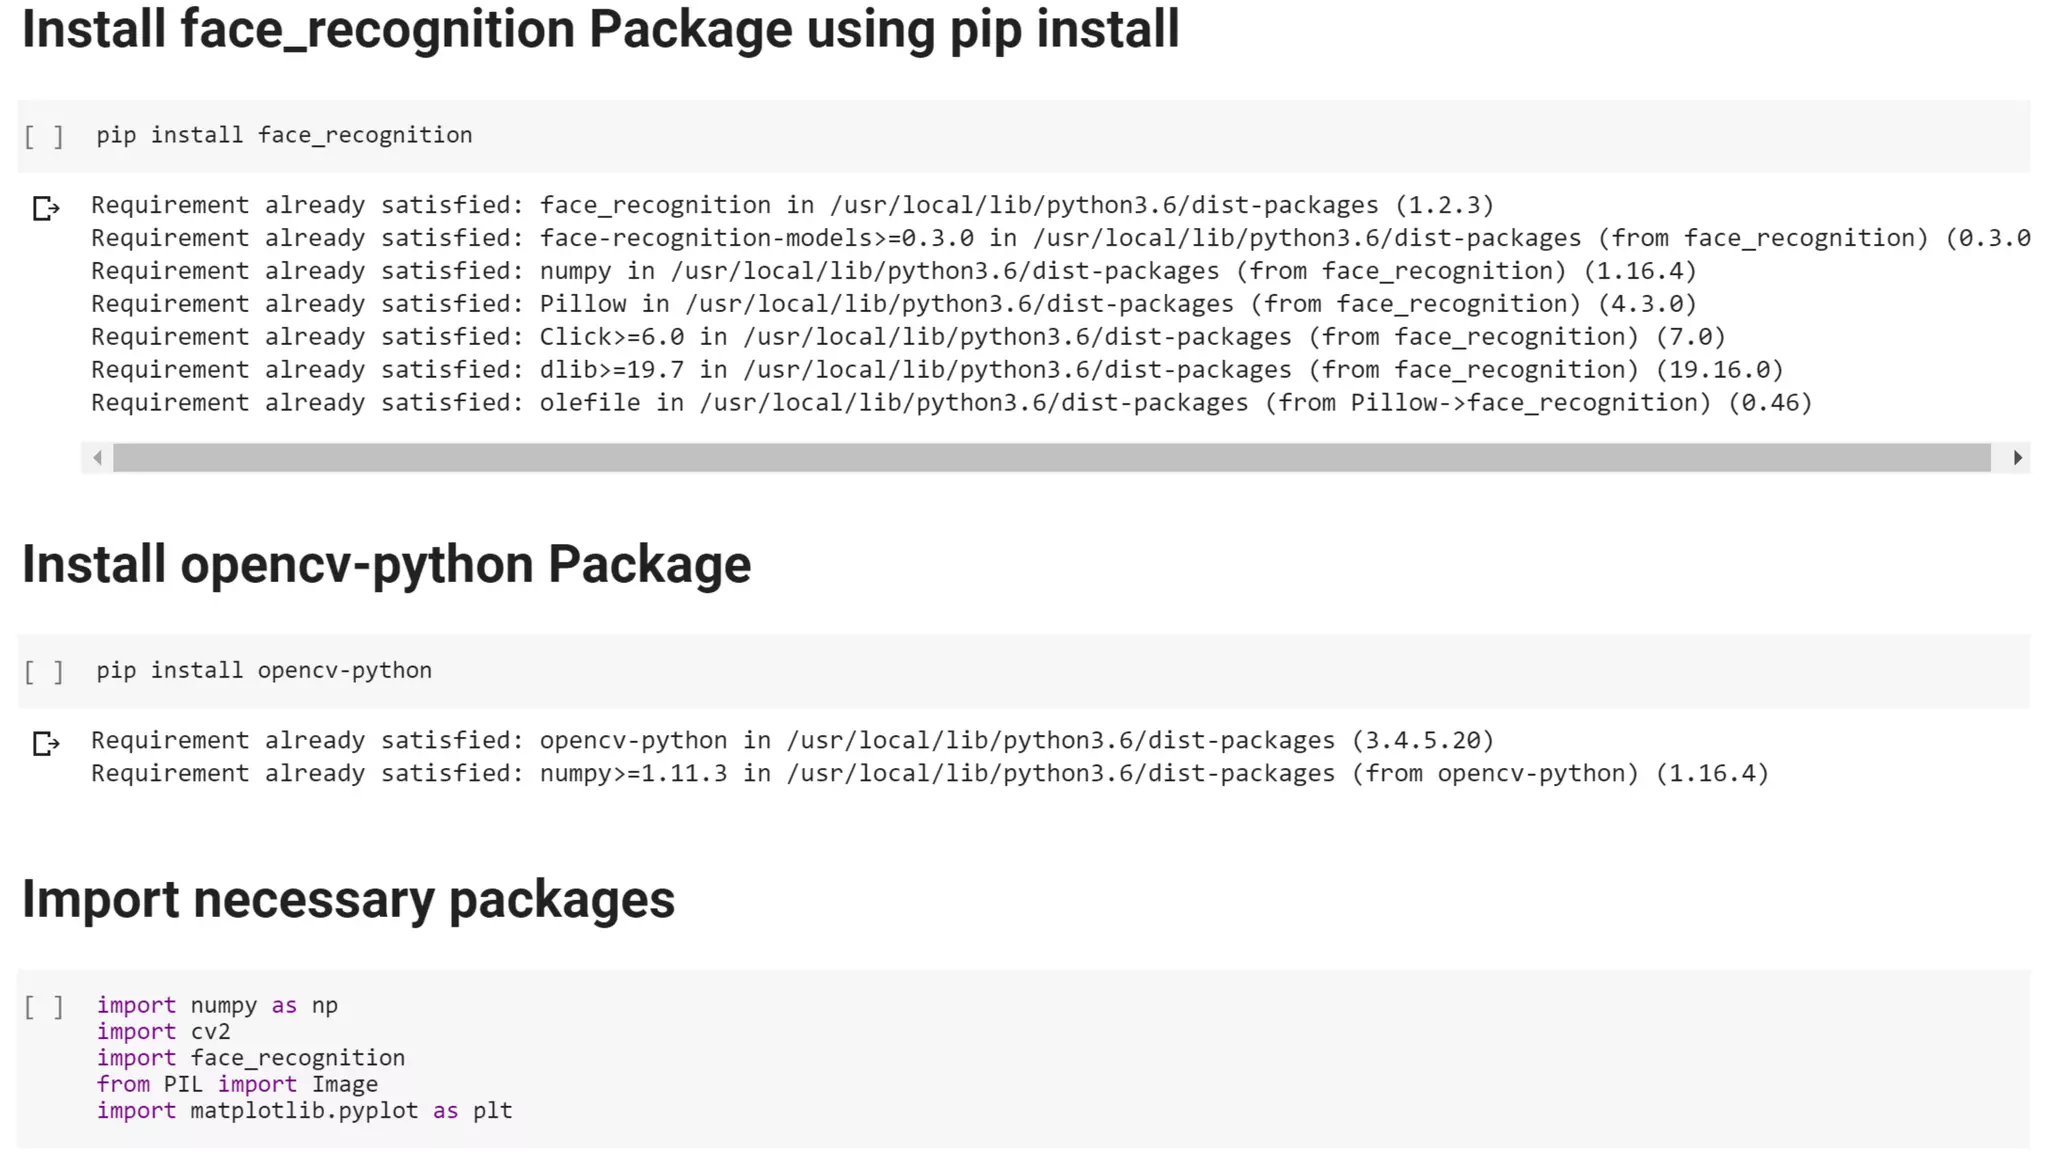2048x1152 pixels.
Task: Click the dlib>=19.7 requirement output line
Action: pos(937,370)
